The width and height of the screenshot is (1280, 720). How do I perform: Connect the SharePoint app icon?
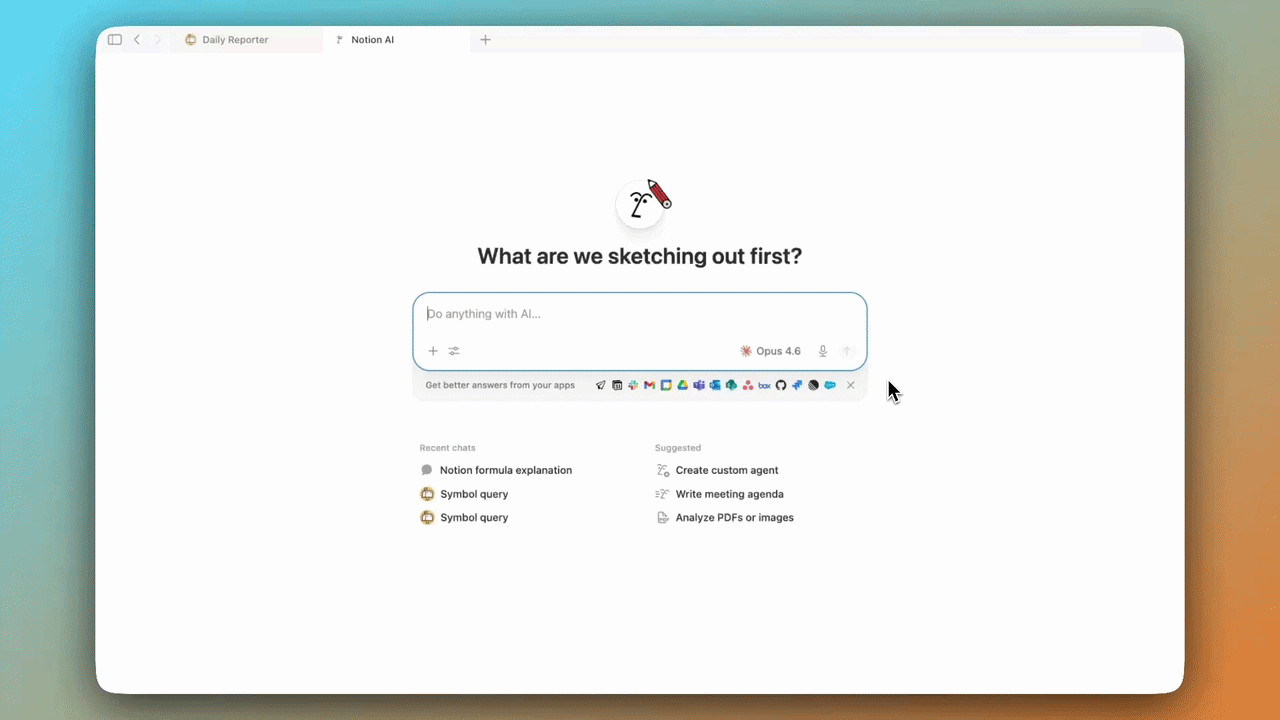(x=731, y=385)
